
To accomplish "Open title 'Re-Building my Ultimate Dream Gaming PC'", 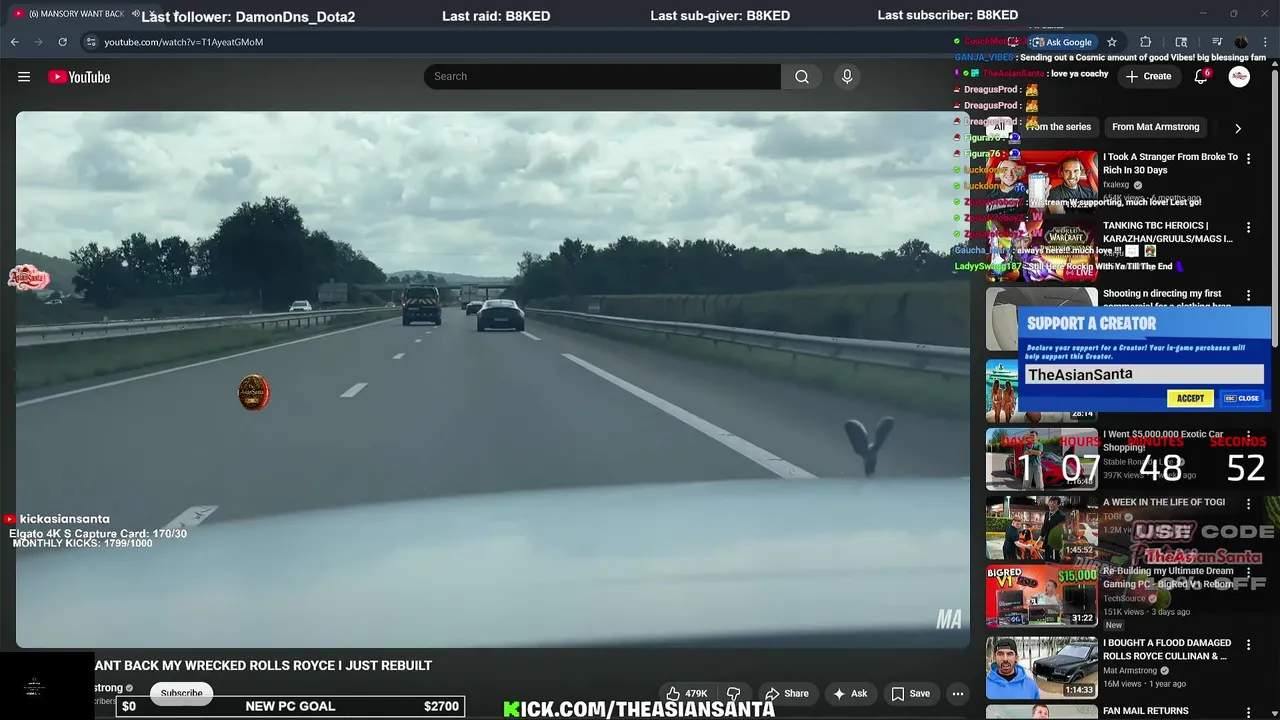I will 1168,577.
